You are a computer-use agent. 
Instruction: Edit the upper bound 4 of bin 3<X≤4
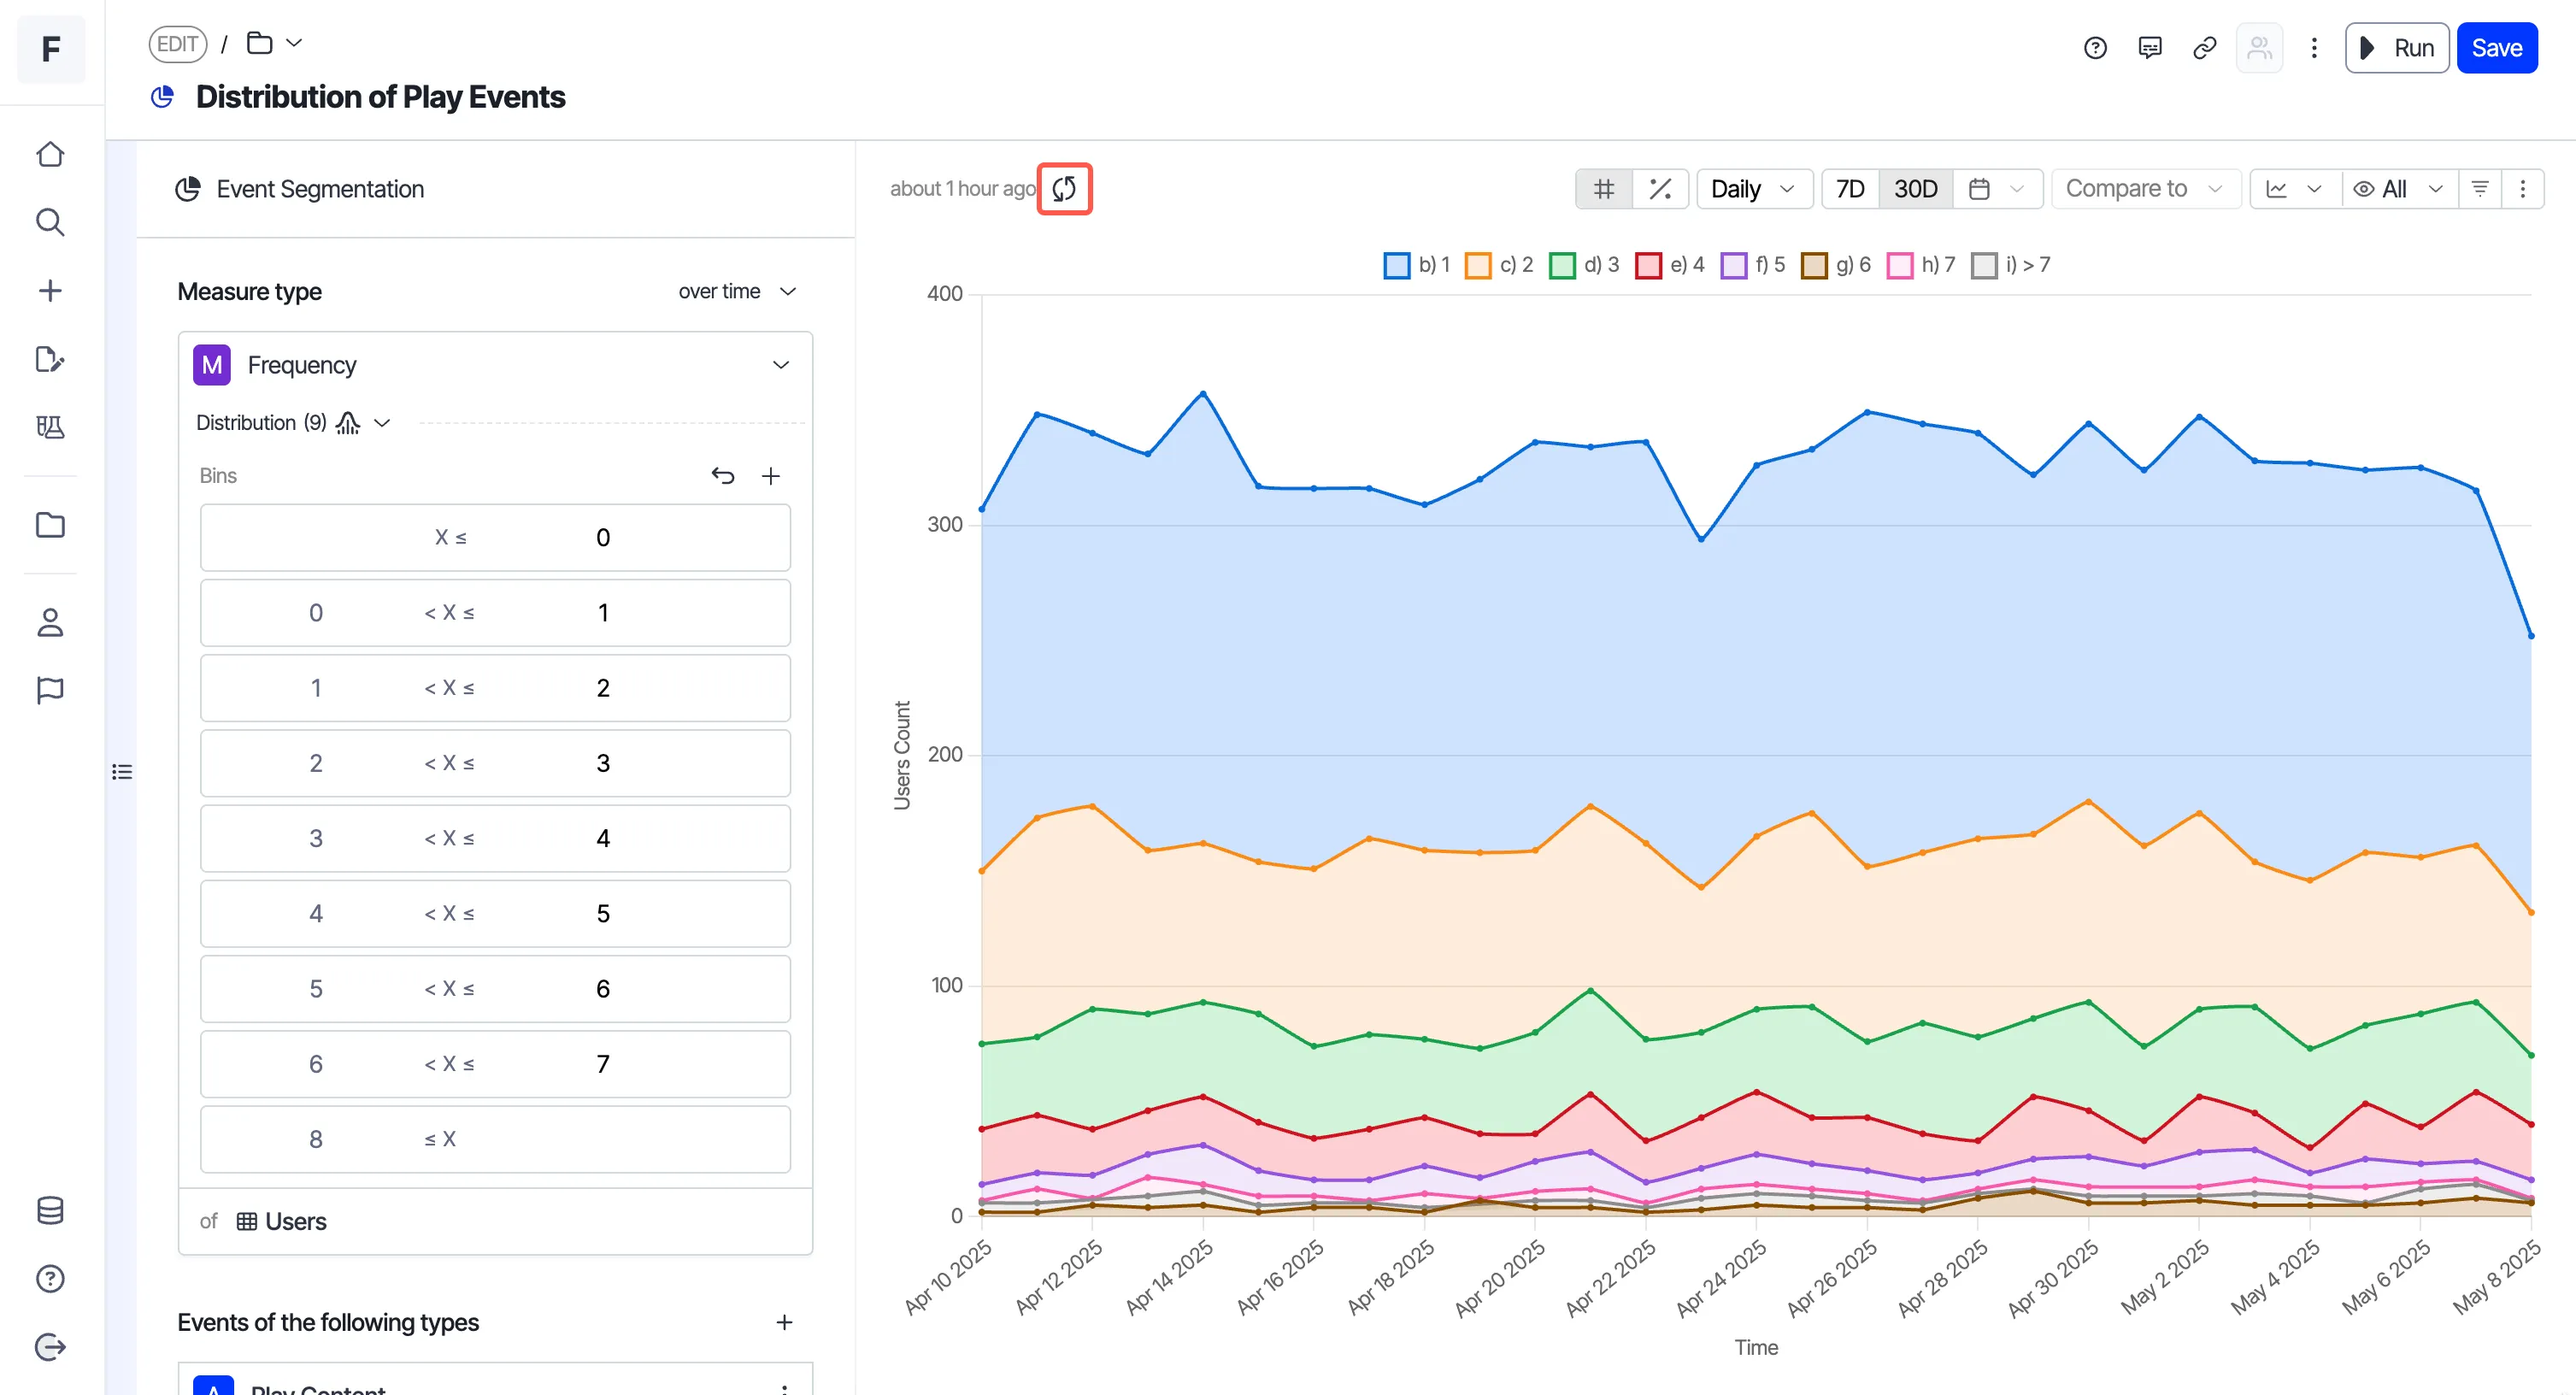pyautogui.click(x=603, y=838)
